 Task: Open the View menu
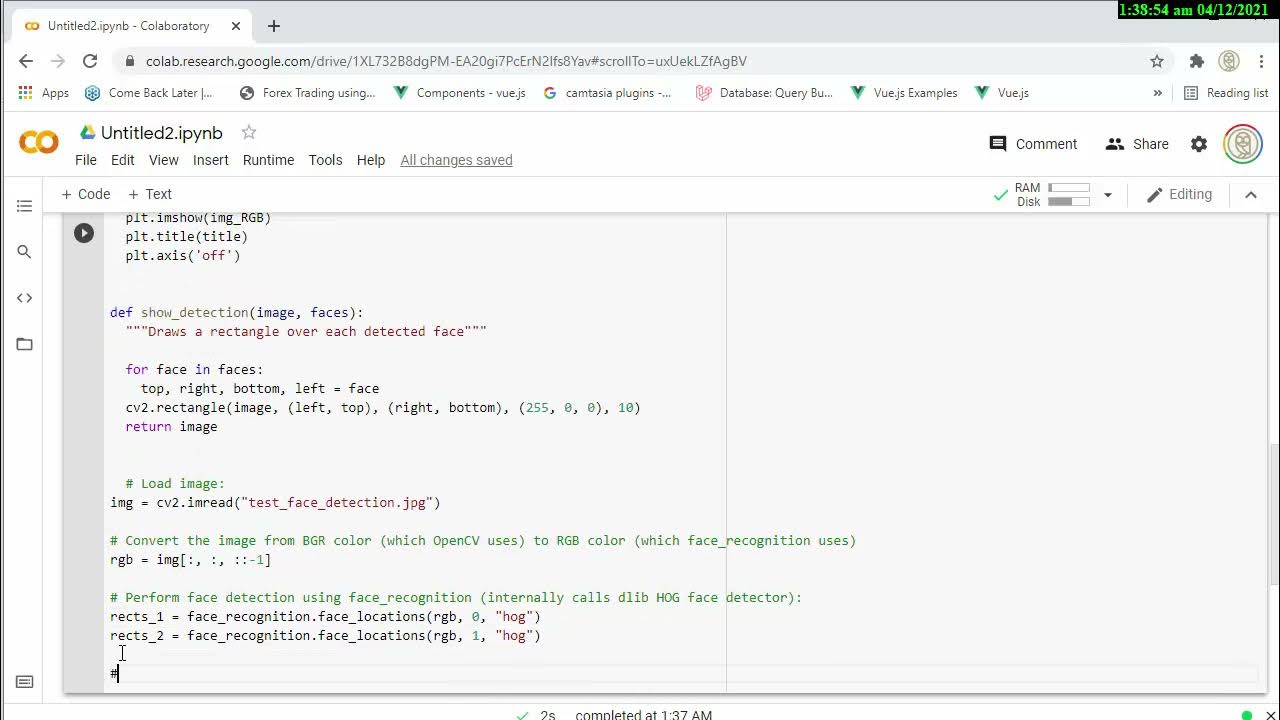pyautogui.click(x=163, y=160)
